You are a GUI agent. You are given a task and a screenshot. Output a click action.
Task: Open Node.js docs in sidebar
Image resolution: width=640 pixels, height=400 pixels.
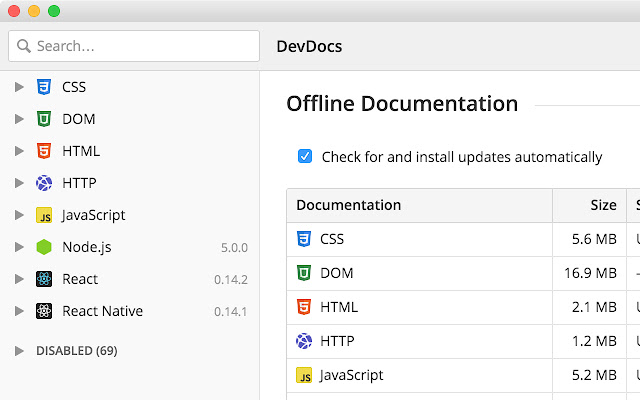pyautogui.click(x=87, y=247)
